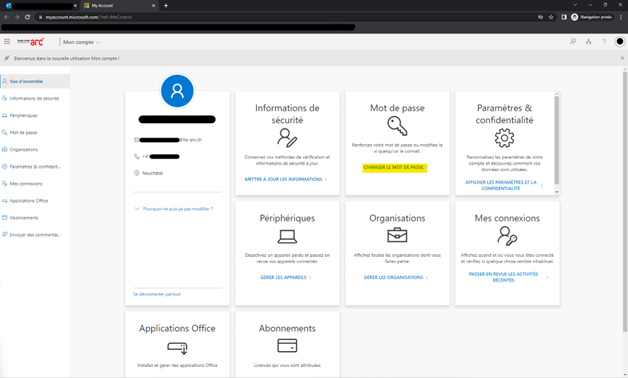Image resolution: width=628 pixels, height=378 pixels.
Task: Click the key icon in Mot de passe card
Action: [397, 125]
